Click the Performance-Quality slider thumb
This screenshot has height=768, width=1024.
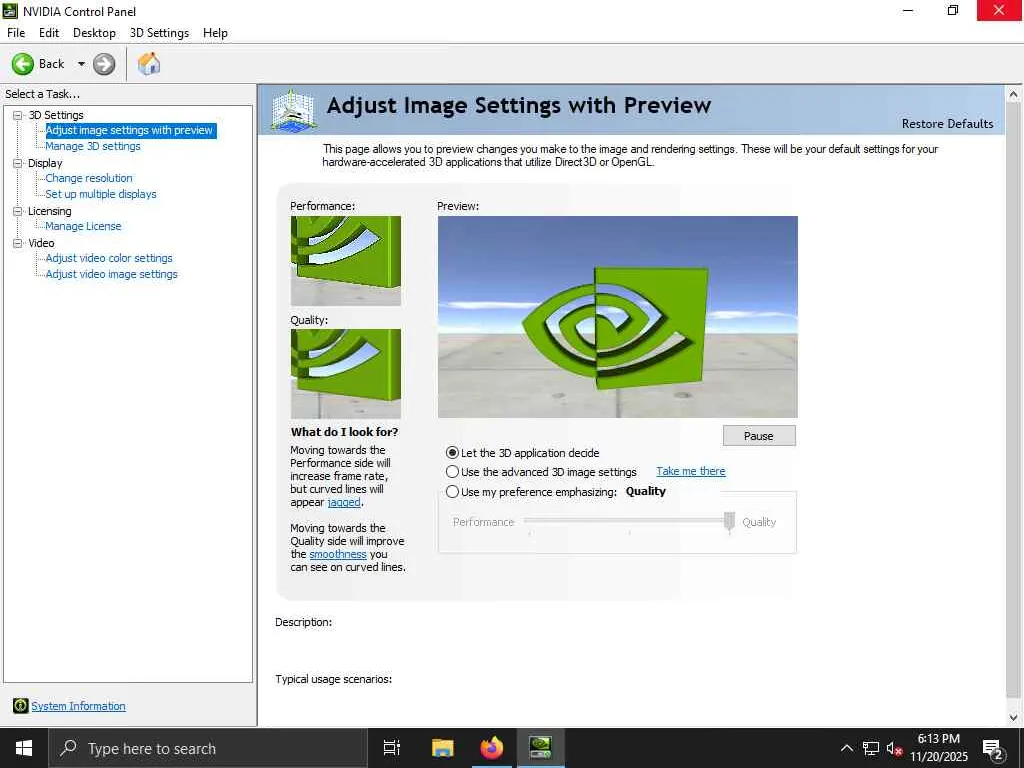tap(729, 522)
